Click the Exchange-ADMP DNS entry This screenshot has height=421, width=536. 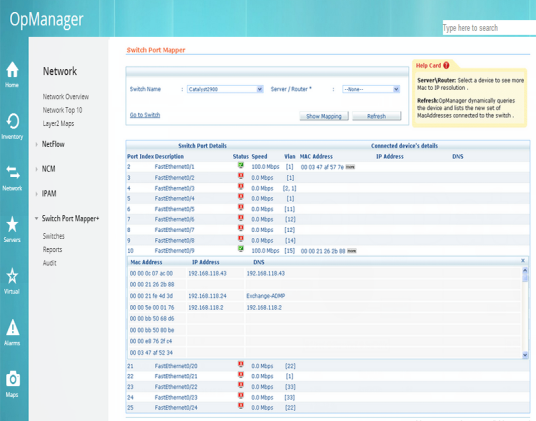pos(266,296)
